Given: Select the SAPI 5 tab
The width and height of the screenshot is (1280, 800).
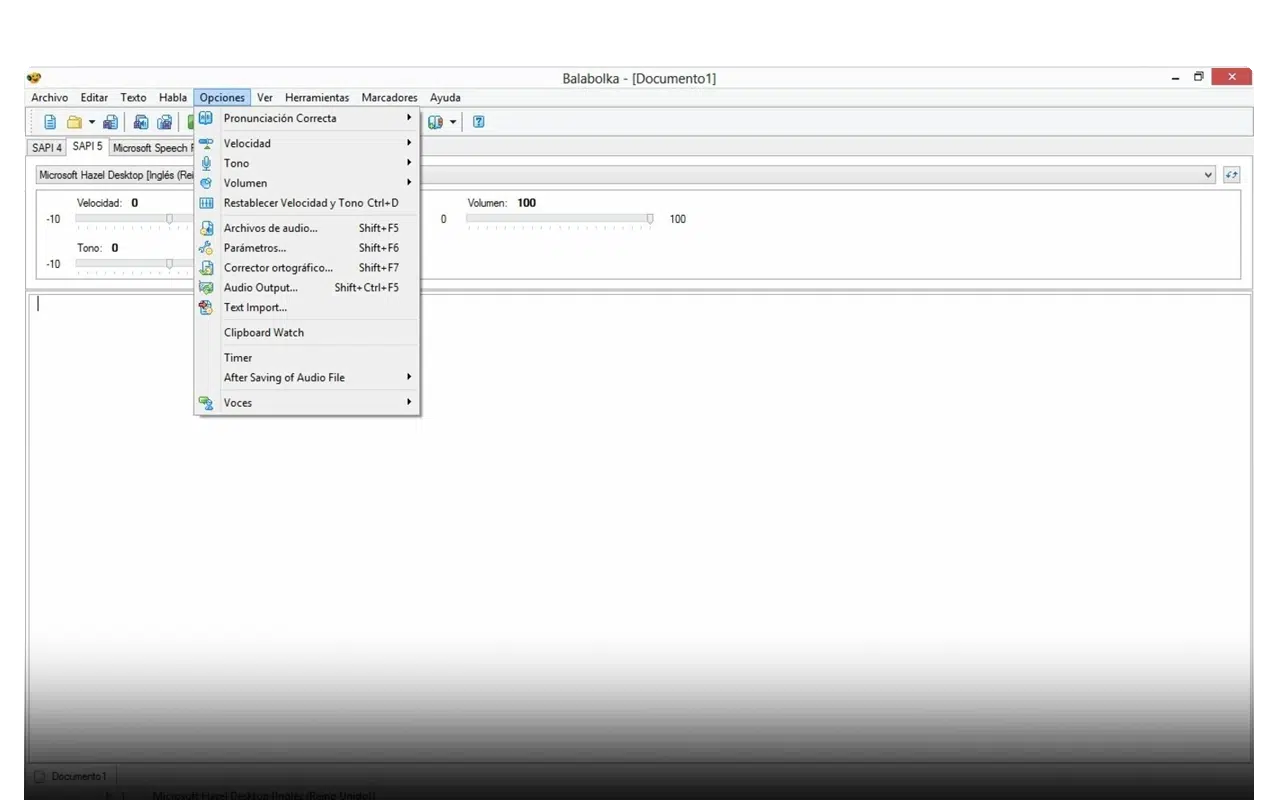Looking at the screenshot, I should coord(87,146).
